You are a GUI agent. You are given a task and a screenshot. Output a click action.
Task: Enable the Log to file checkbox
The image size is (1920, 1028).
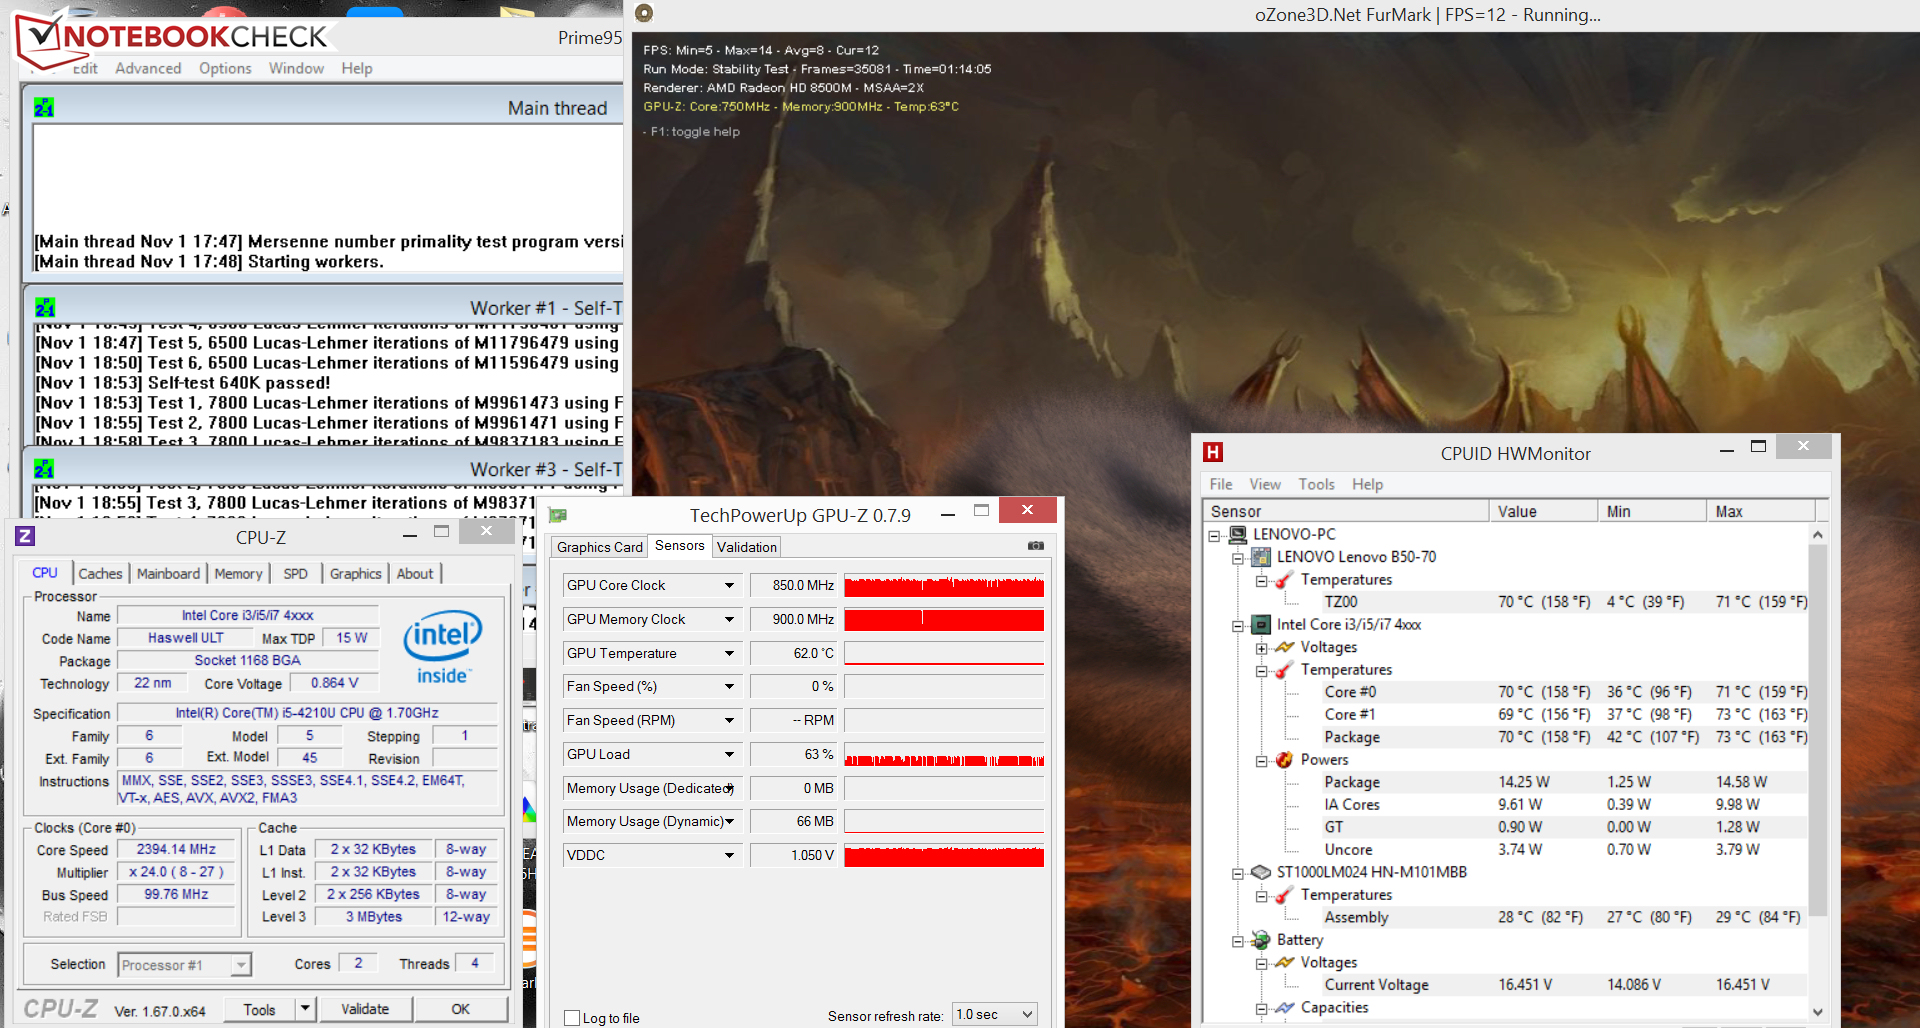[x=572, y=1018]
